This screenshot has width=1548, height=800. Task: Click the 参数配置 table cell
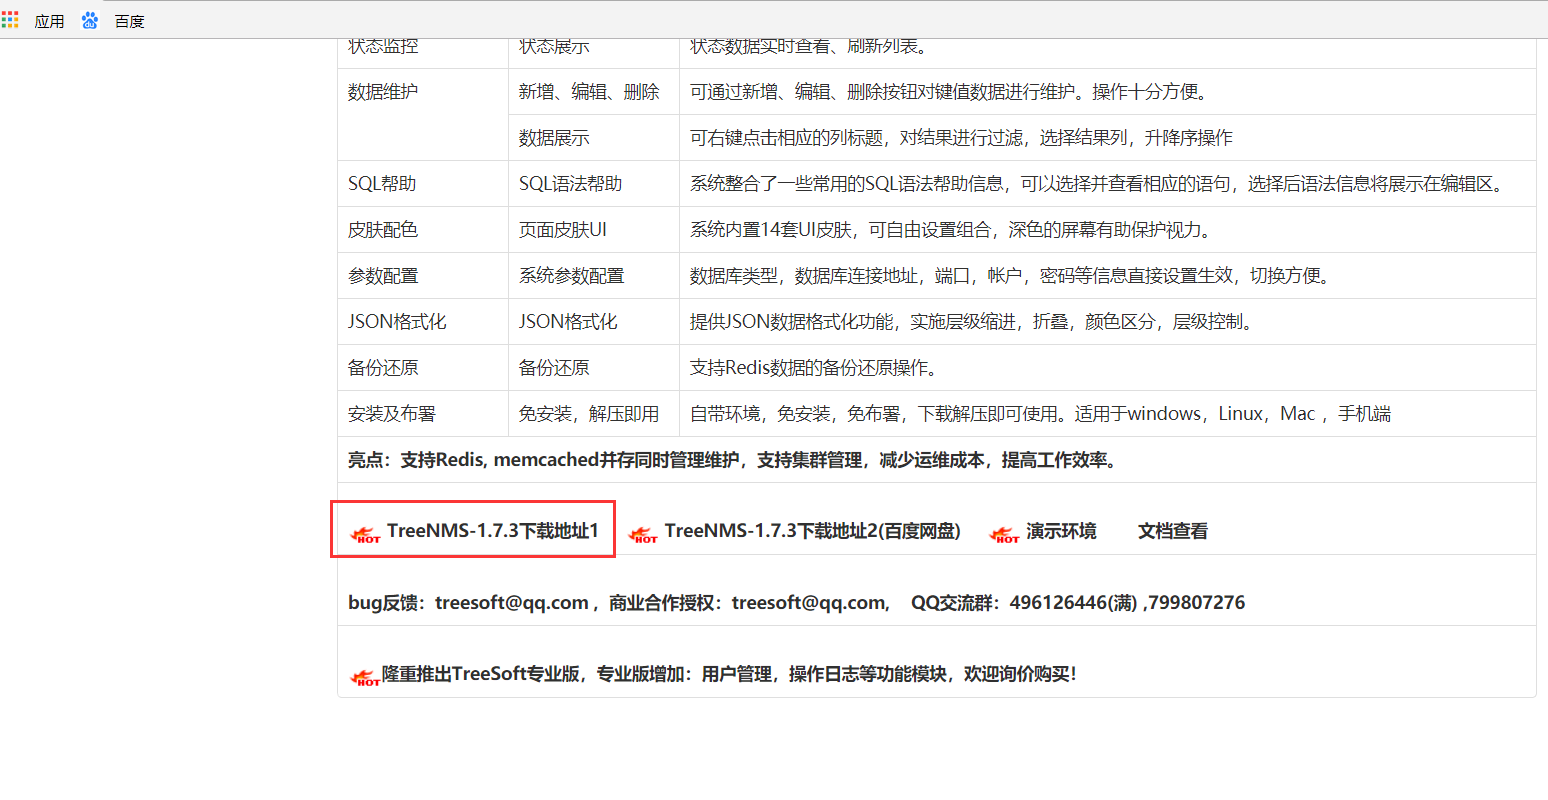[x=423, y=276]
